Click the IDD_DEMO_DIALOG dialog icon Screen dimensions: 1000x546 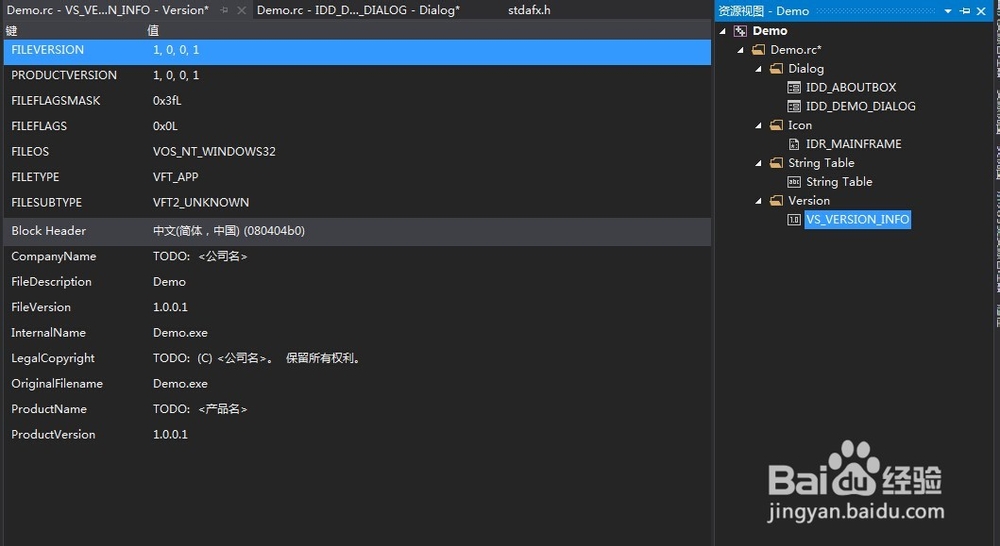point(794,106)
